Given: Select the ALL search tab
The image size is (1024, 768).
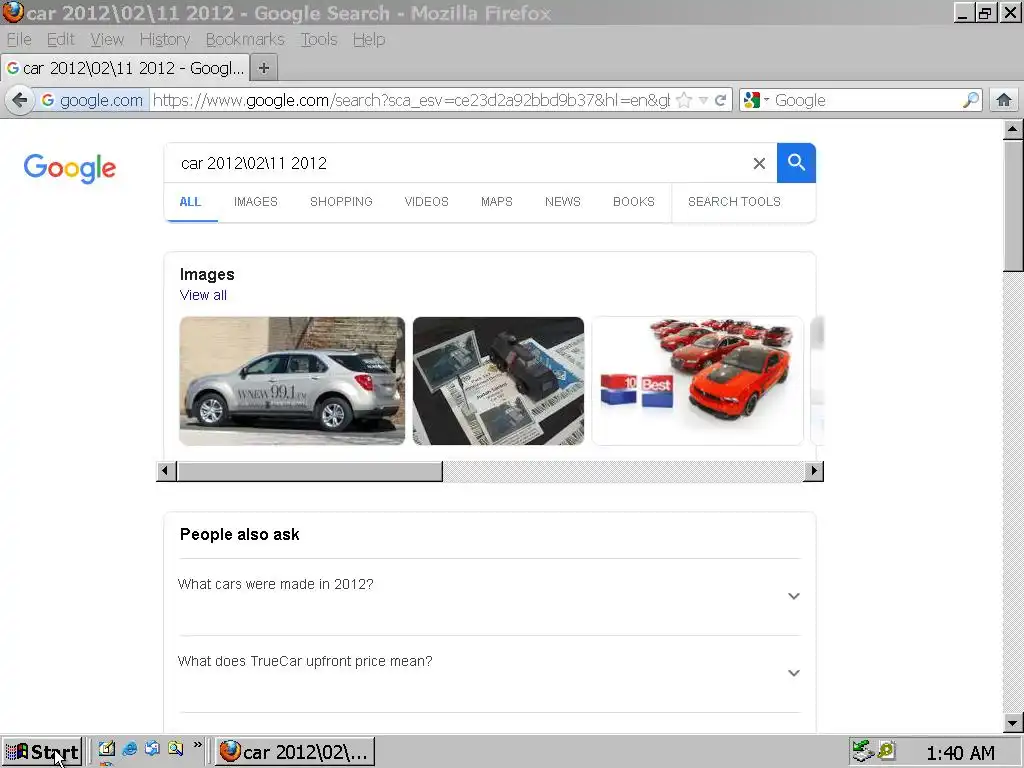Looking at the screenshot, I should [190, 202].
